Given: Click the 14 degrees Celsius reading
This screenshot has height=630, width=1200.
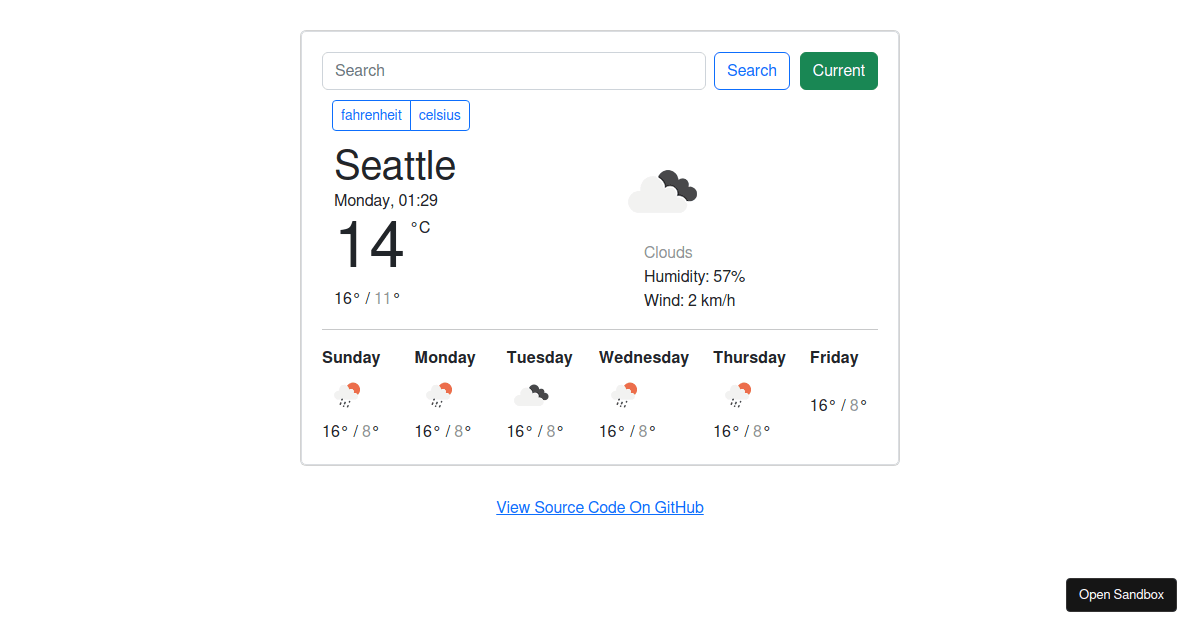Looking at the screenshot, I should pyautogui.click(x=370, y=245).
